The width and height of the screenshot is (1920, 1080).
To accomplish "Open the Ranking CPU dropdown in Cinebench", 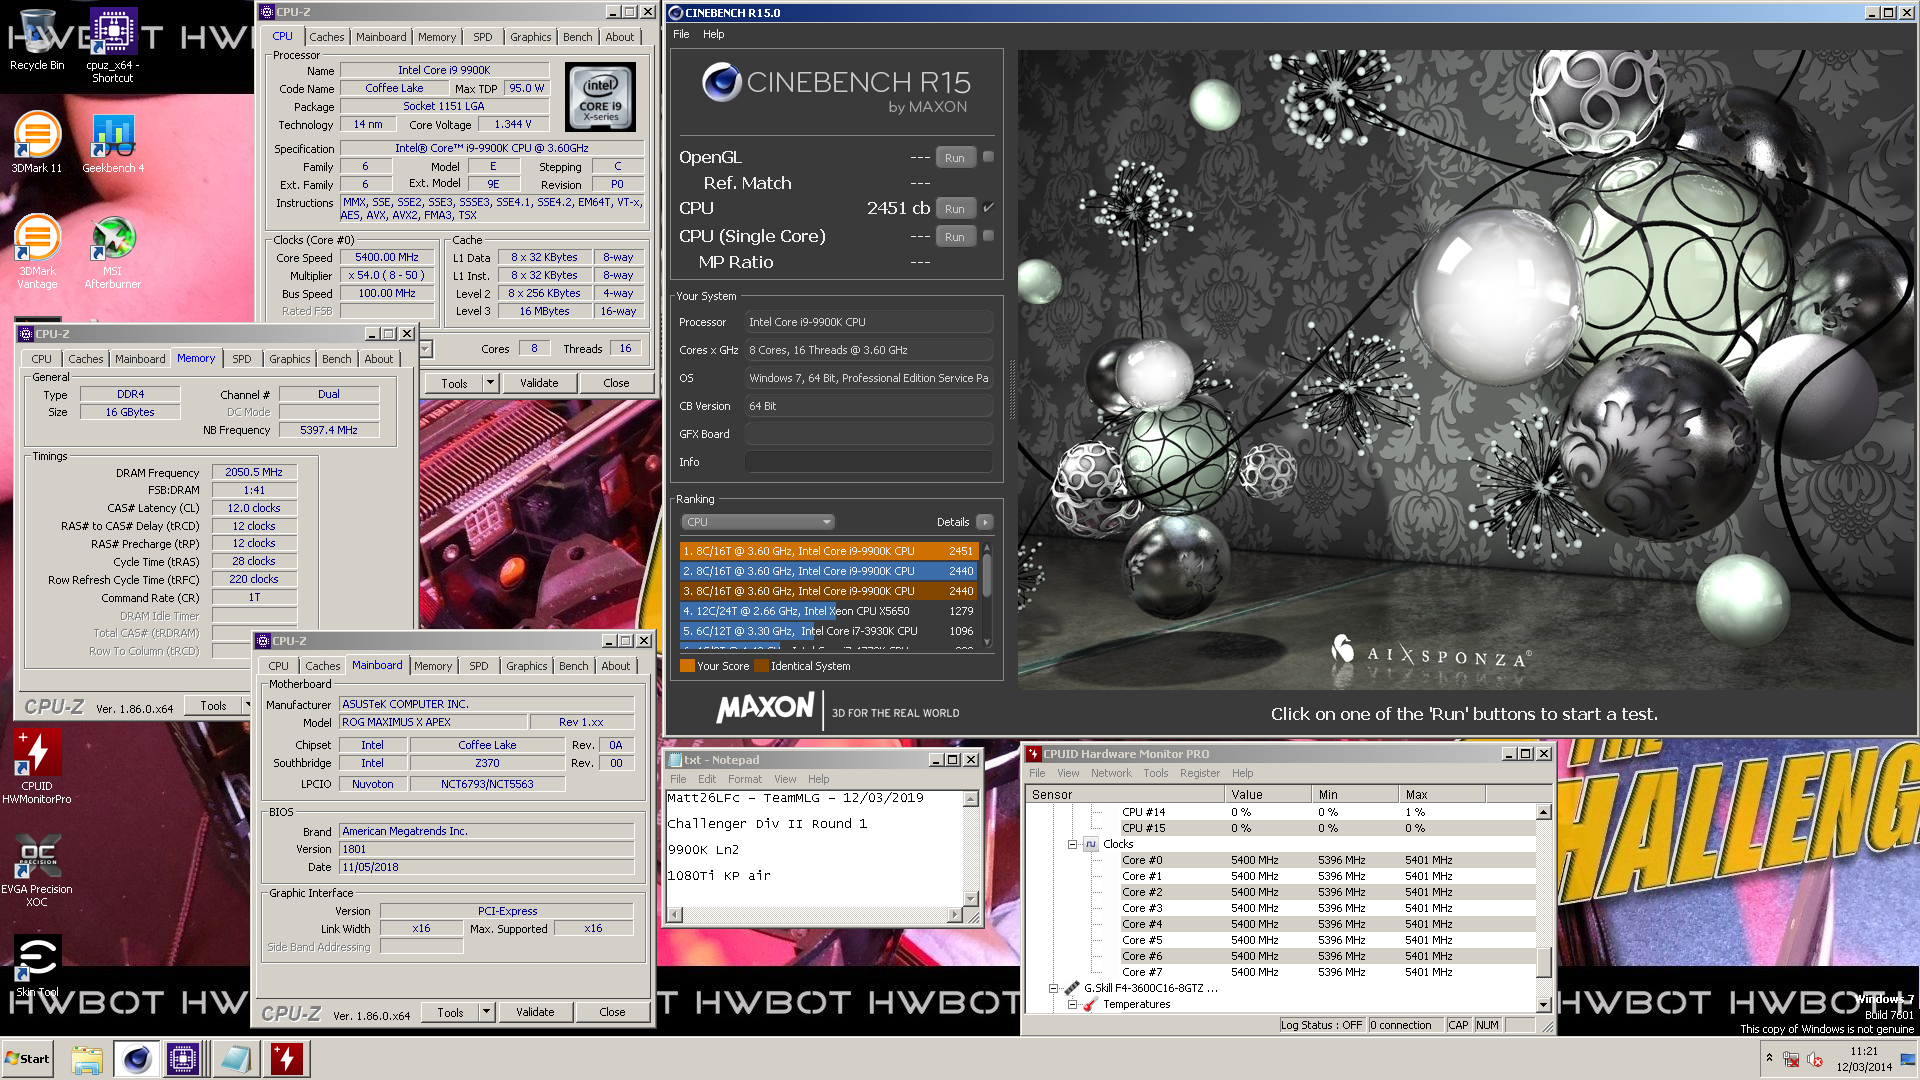I will 758,522.
